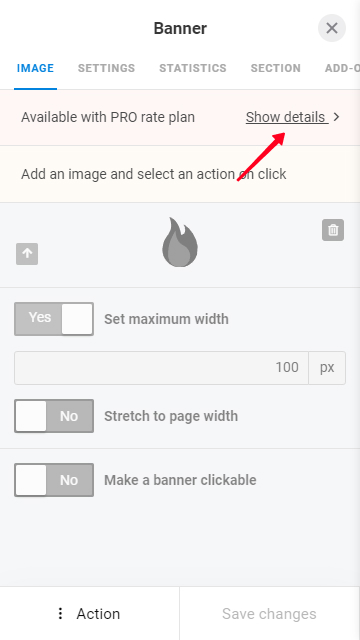Image resolution: width=360 pixels, height=640 pixels.
Task: Open the Section tab
Action: [276, 68]
